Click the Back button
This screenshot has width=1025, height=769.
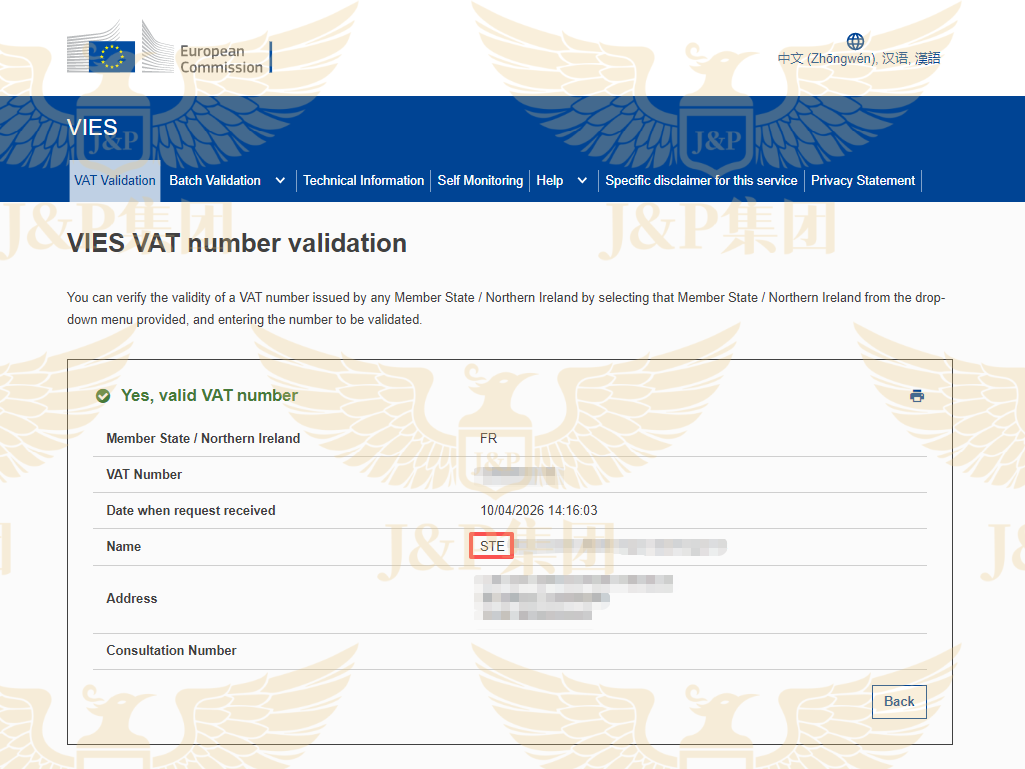898,701
